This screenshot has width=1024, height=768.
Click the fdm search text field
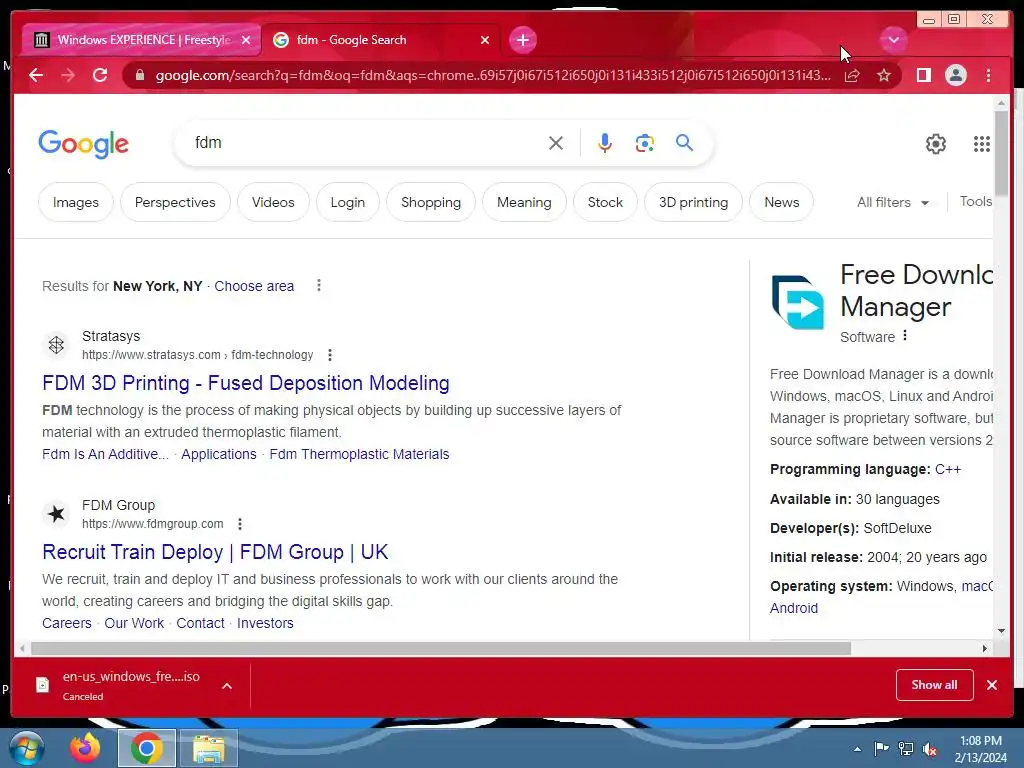click(x=366, y=143)
